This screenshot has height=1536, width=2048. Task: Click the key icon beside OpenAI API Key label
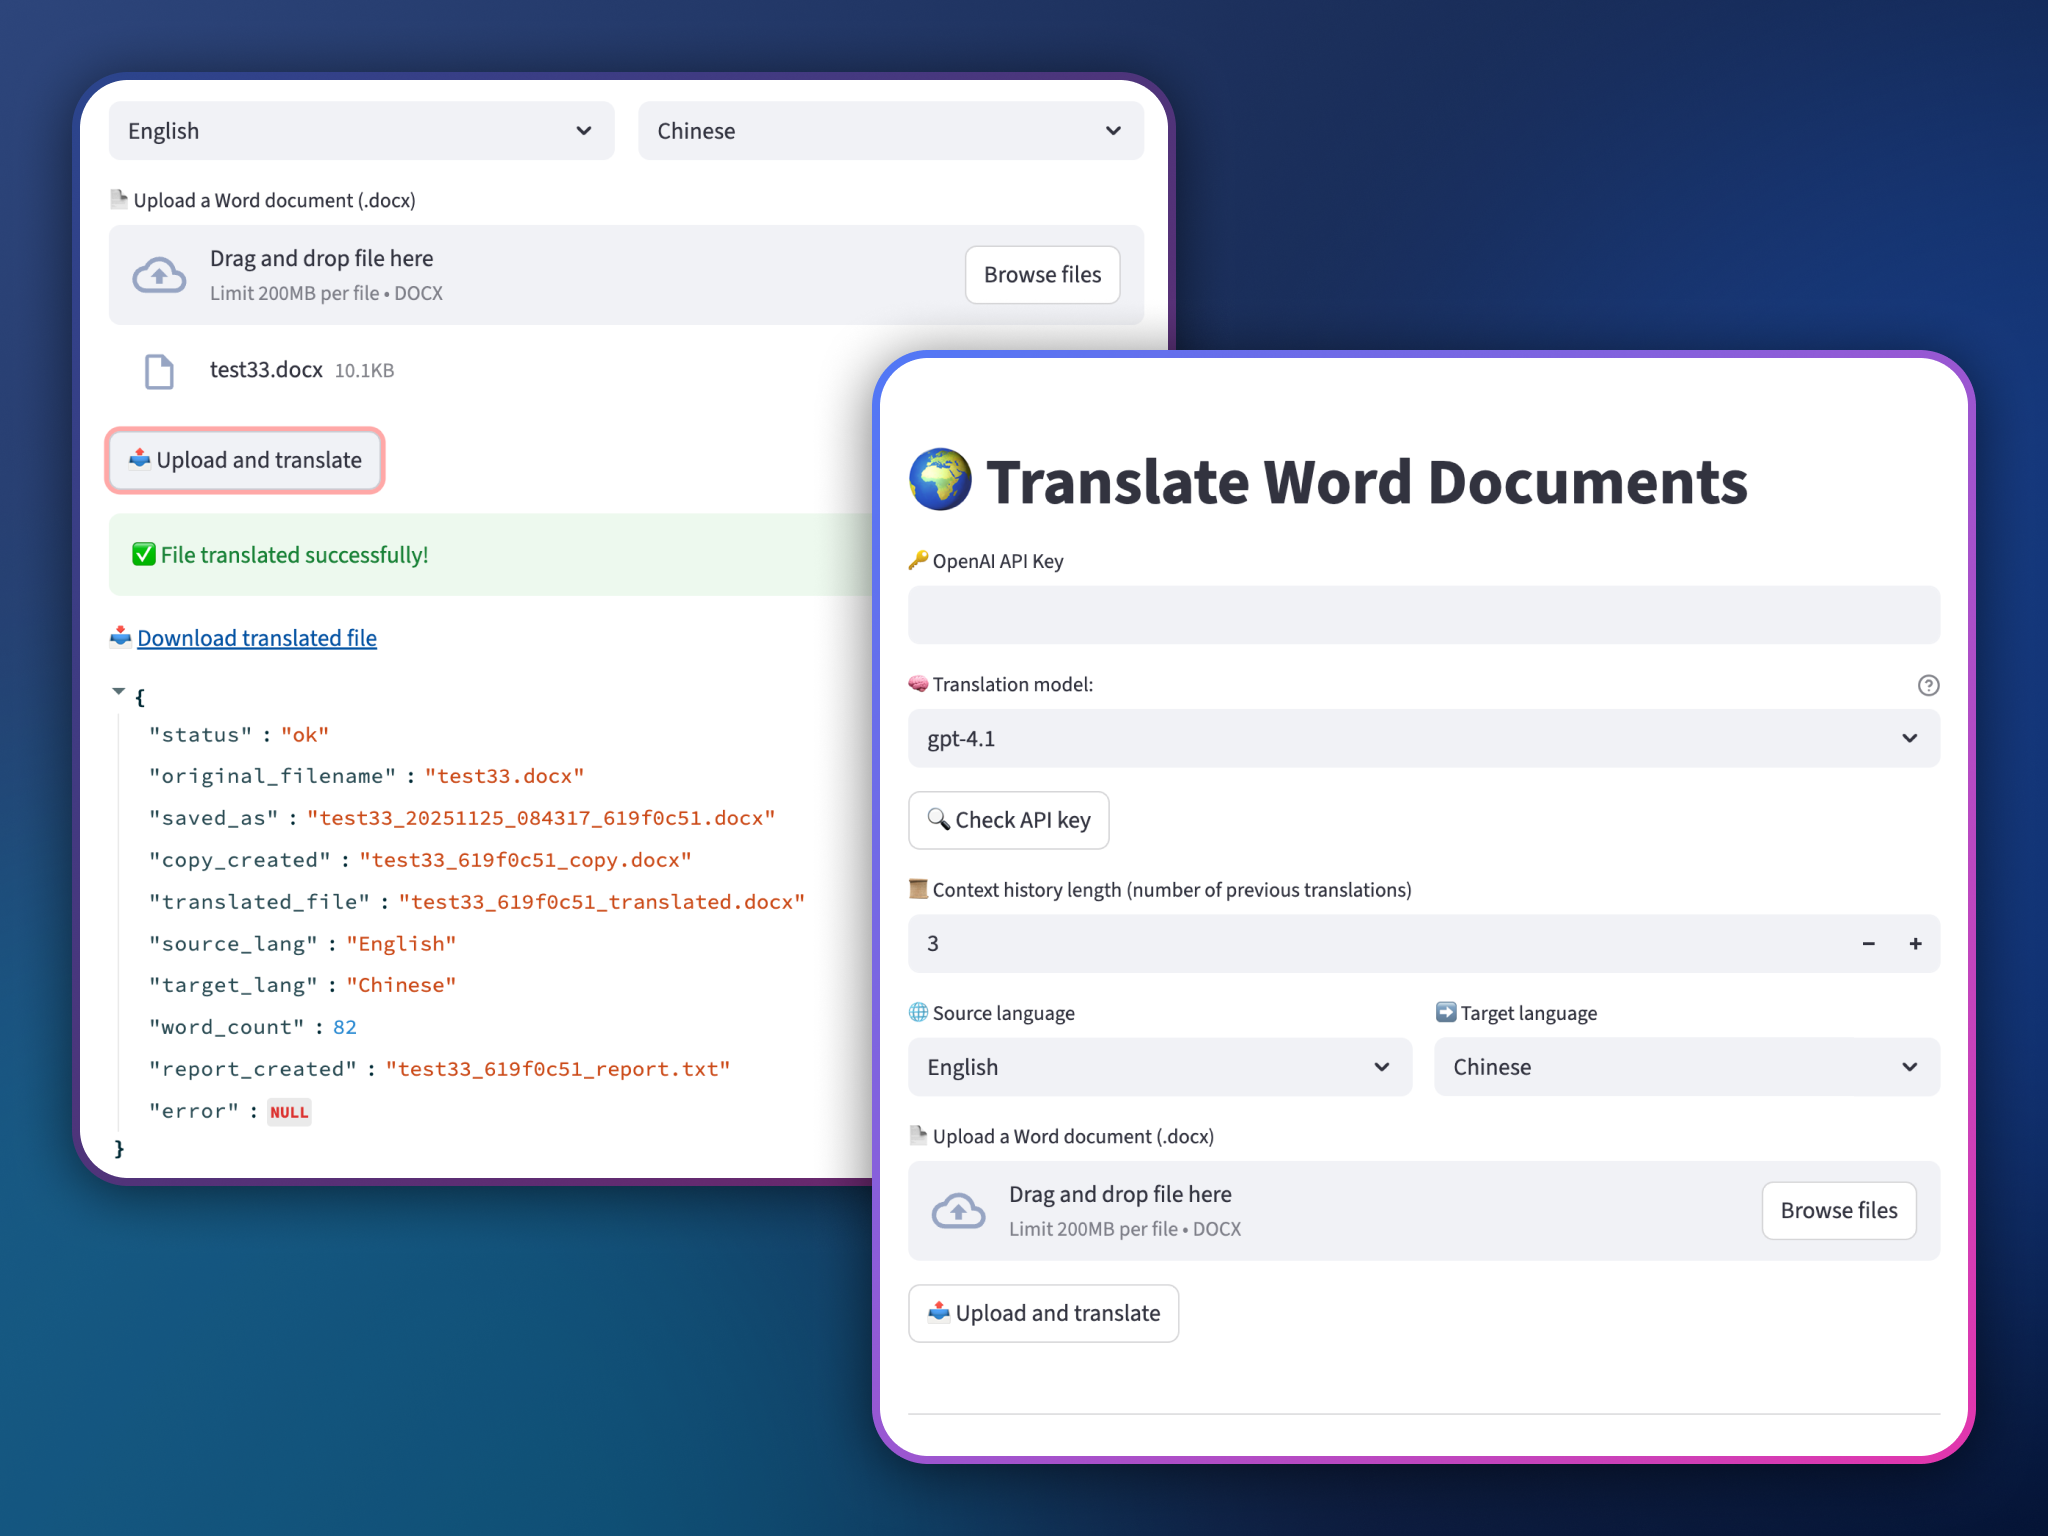tap(916, 561)
